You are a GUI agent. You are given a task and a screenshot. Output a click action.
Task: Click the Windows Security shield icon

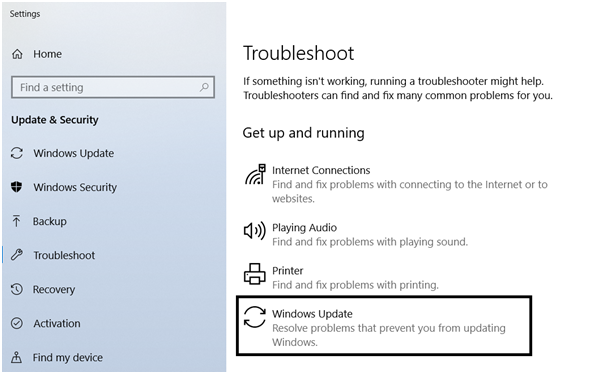pos(17,187)
